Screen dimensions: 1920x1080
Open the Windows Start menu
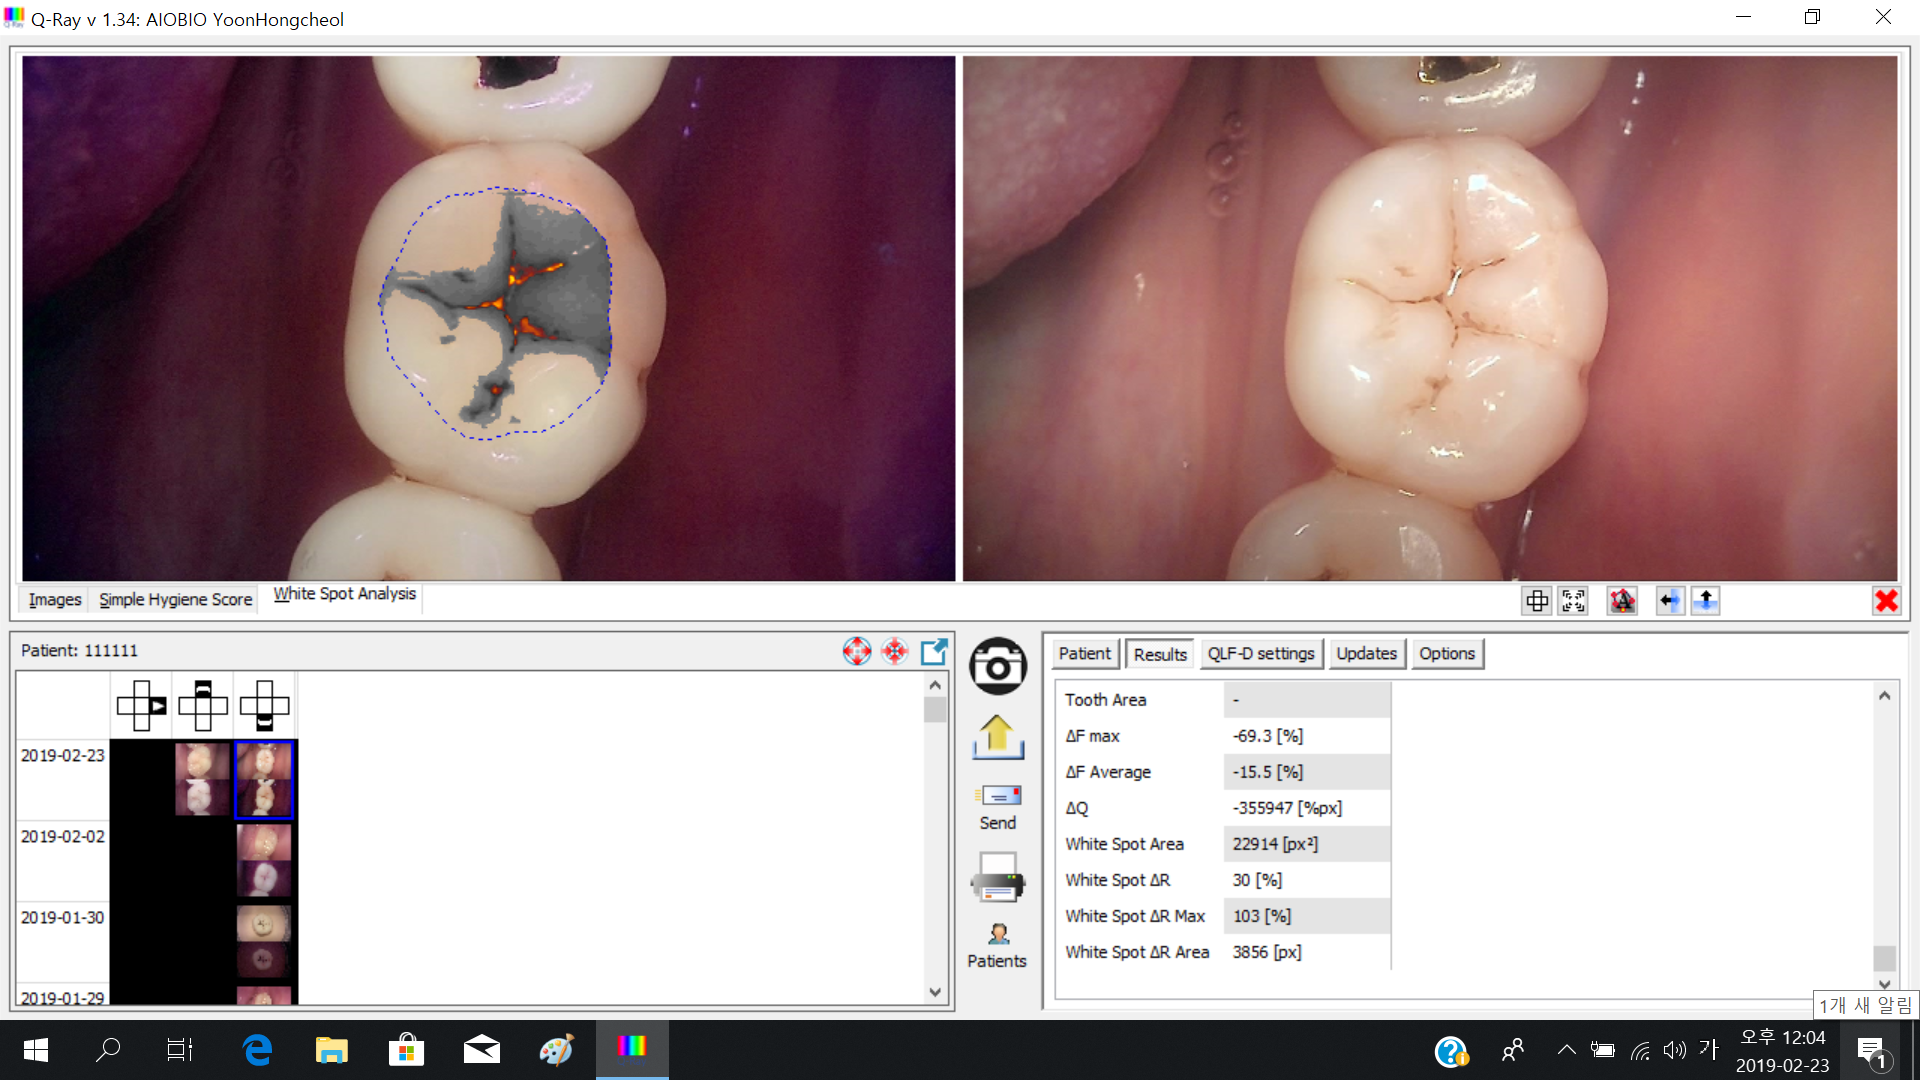(35, 1050)
